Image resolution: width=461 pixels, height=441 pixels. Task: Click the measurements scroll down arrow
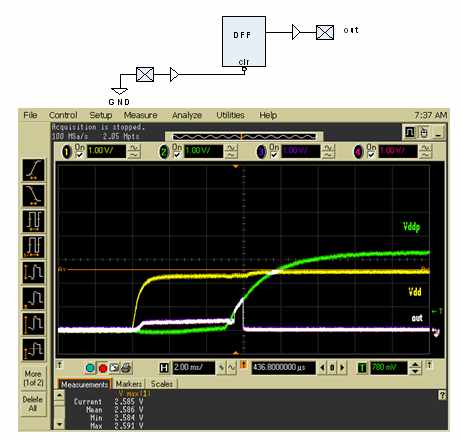(x=59, y=424)
